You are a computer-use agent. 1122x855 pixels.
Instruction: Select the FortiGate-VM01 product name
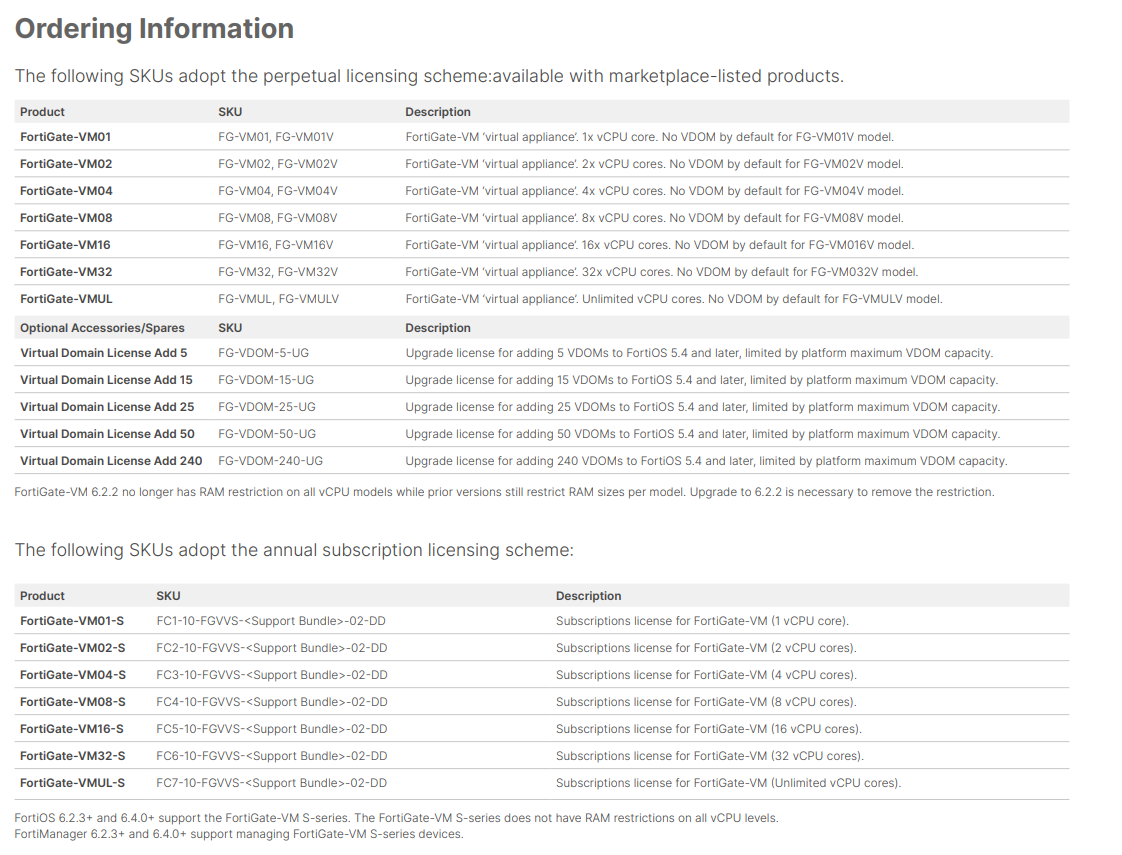pyautogui.click(x=65, y=137)
